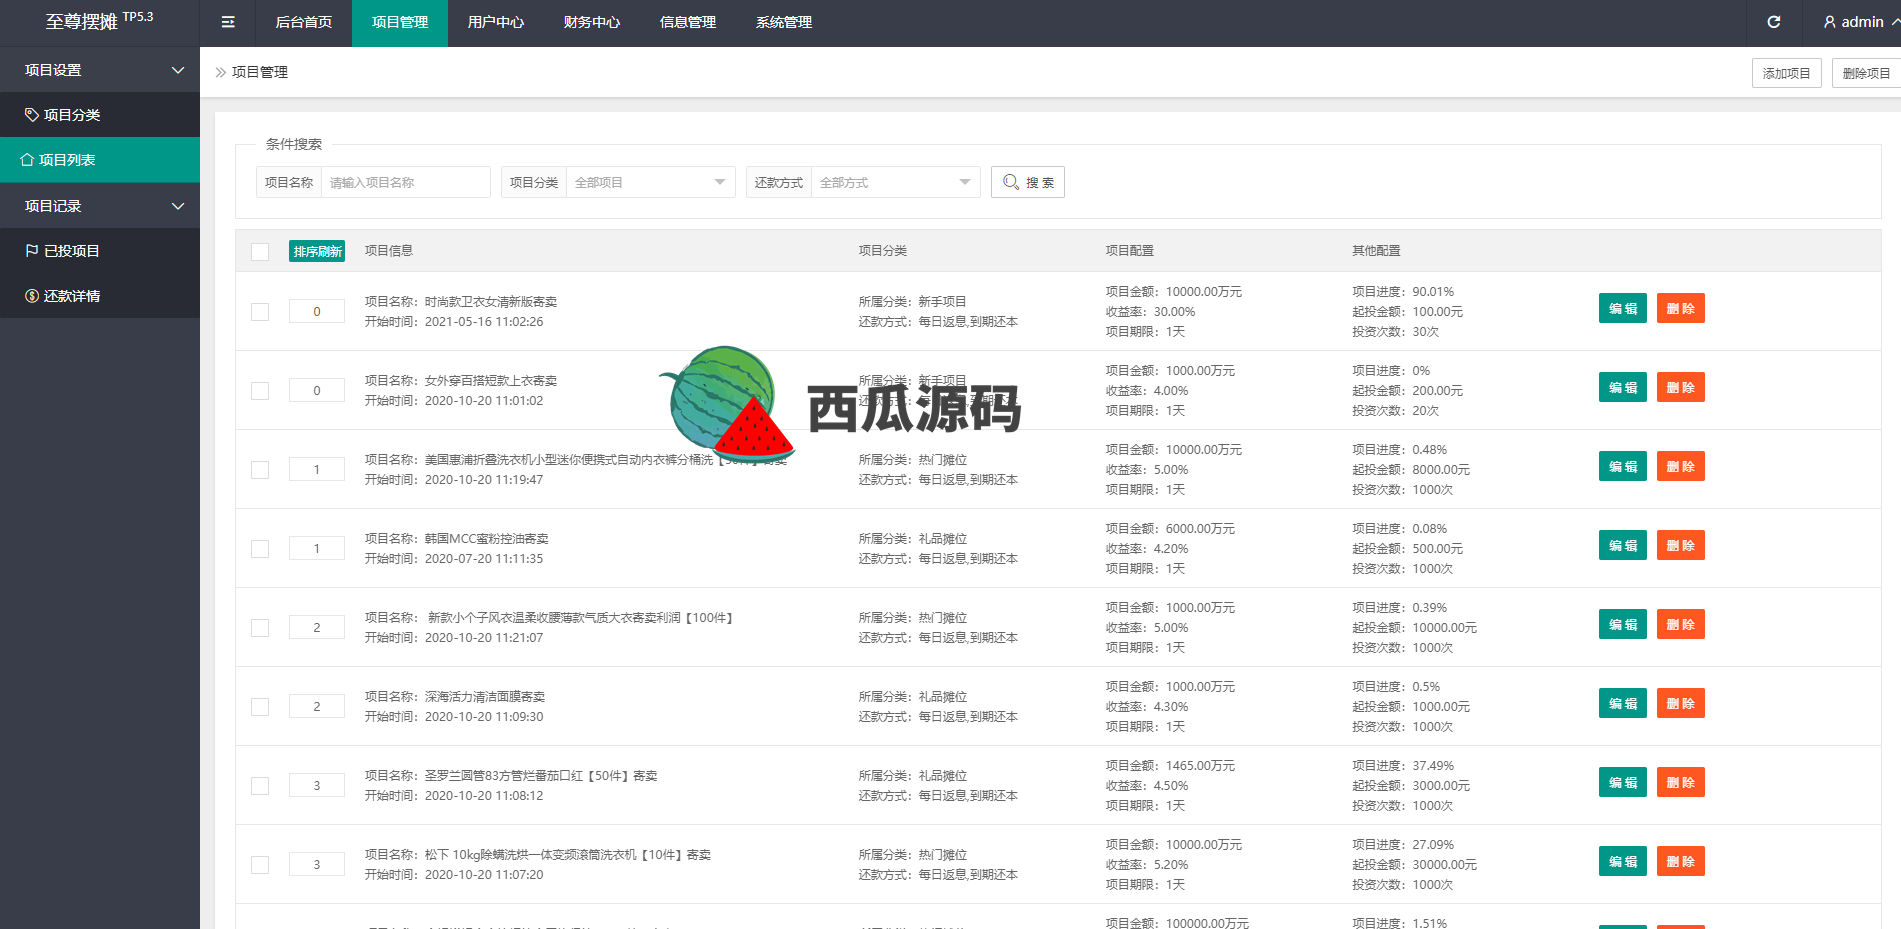Image resolution: width=1901 pixels, height=929 pixels.
Task: Click the 项目信息 column header
Action: [x=389, y=251]
